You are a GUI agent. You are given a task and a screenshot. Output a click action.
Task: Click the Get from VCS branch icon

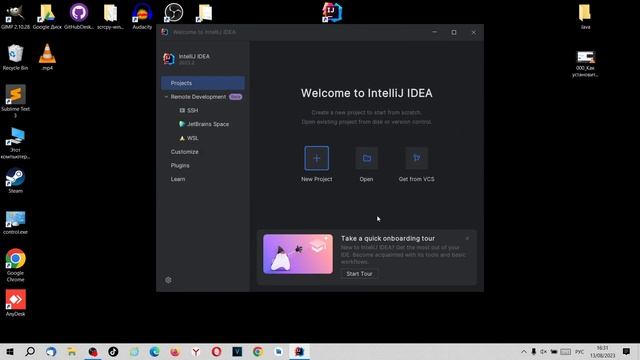[x=416, y=158]
